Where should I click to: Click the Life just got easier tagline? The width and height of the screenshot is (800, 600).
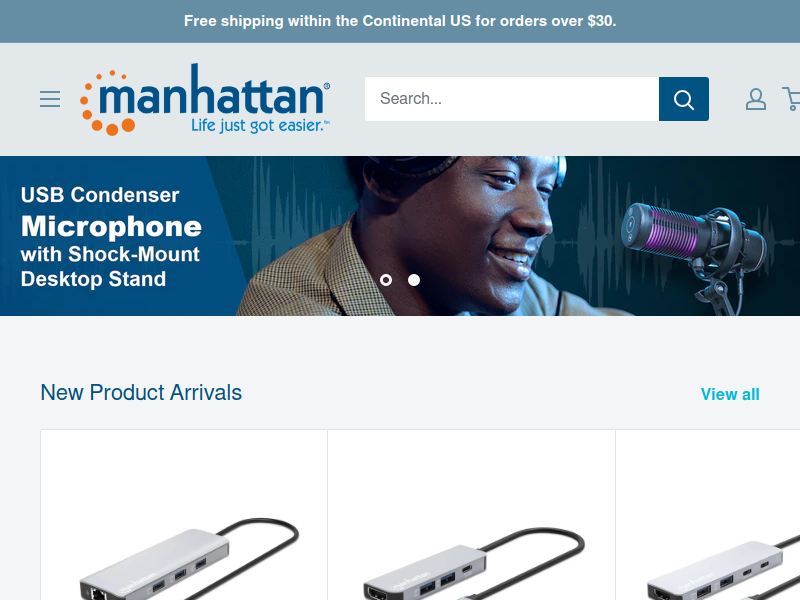pos(260,126)
